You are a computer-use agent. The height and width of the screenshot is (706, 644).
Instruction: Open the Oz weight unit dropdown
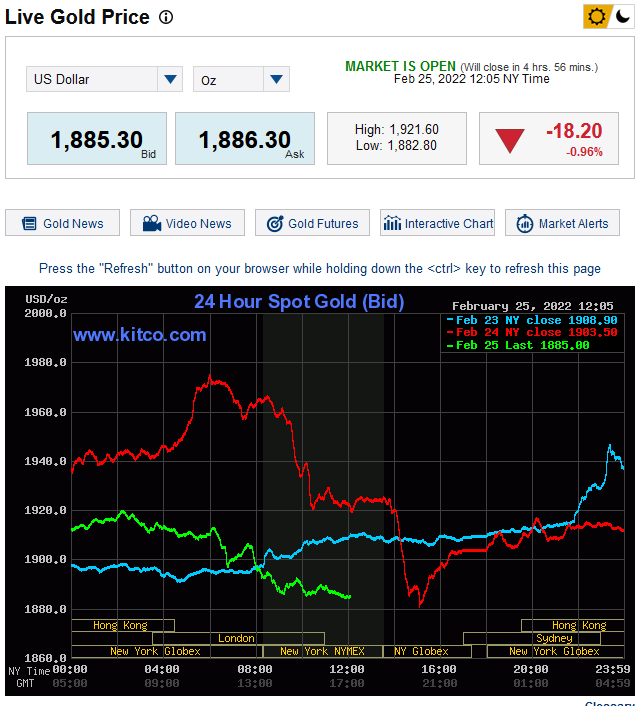(x=241, y=79)
